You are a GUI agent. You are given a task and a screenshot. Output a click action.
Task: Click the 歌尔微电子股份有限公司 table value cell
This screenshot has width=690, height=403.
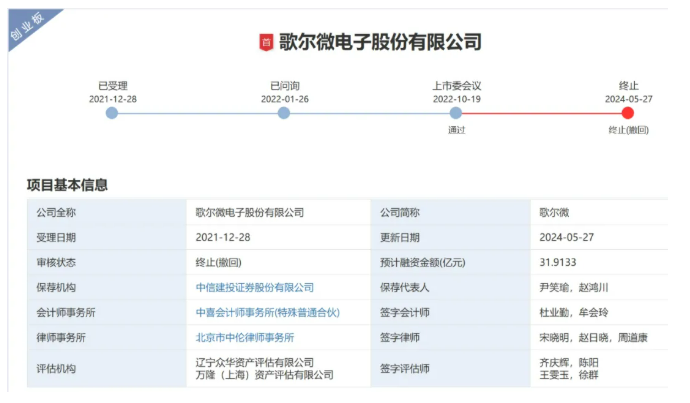(x=279, y=212)
